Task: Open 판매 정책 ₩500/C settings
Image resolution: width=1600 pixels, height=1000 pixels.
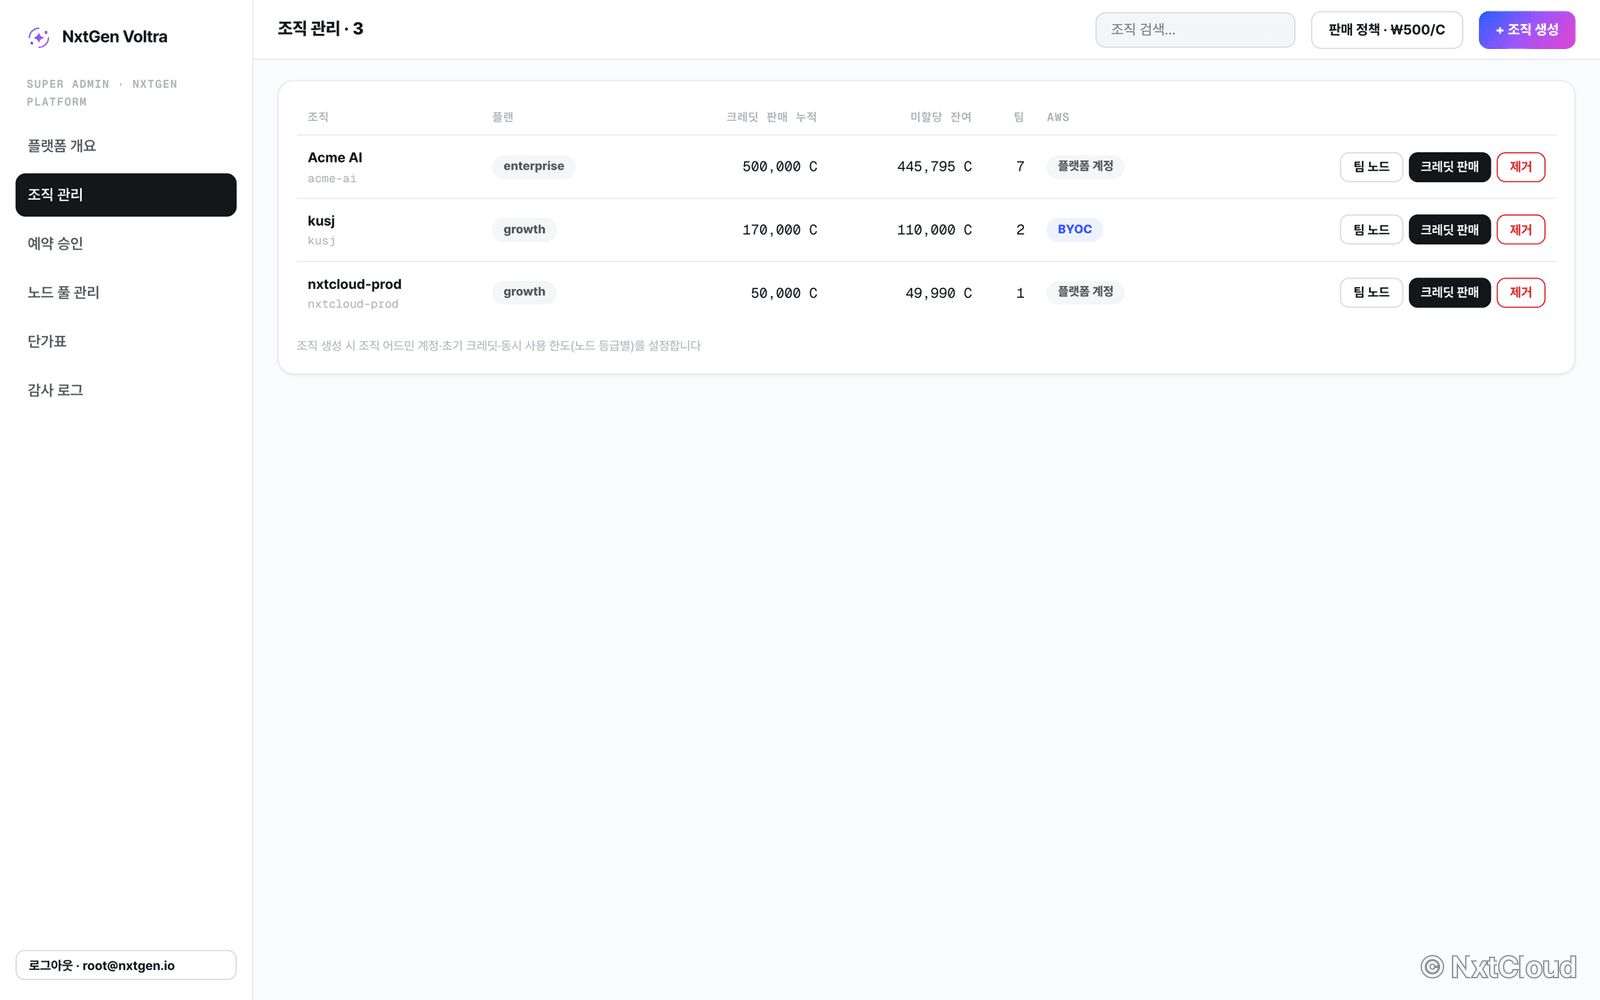Action: (1387, 30)
